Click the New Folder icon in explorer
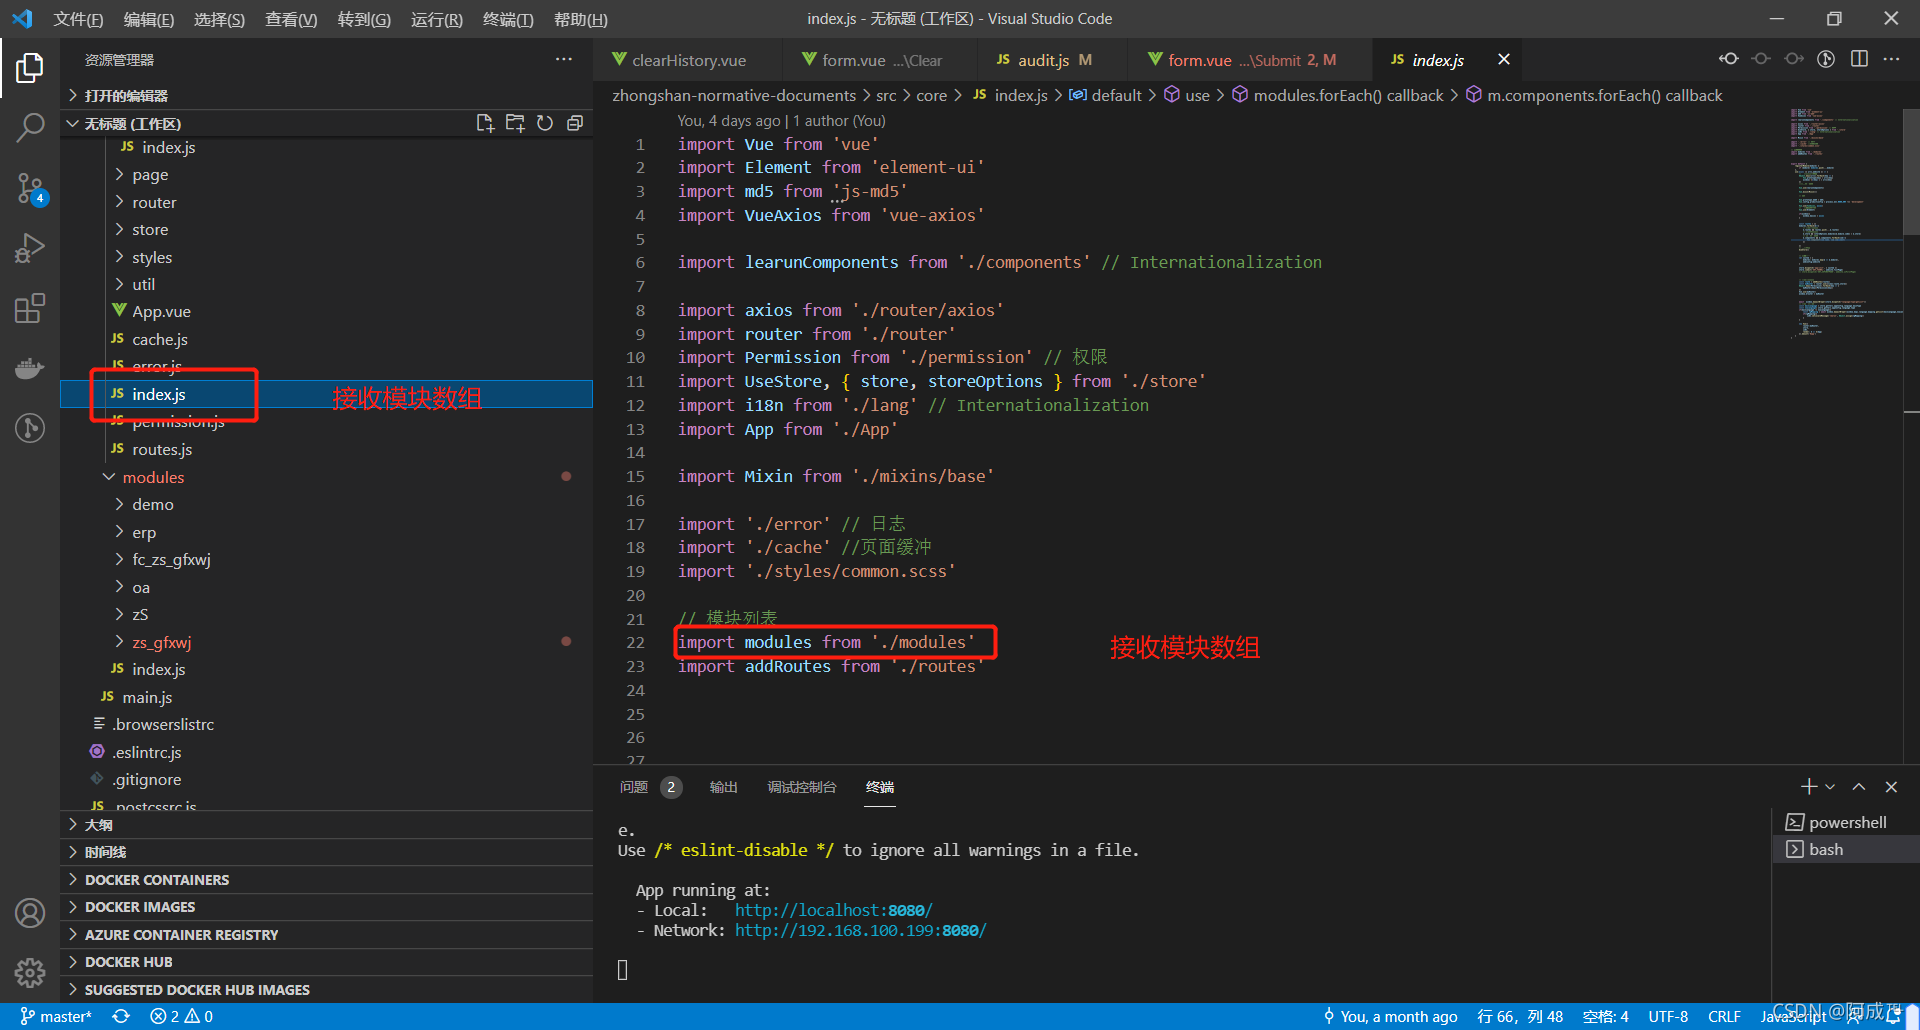1920x1030 pixels. [x=515, y=123]
